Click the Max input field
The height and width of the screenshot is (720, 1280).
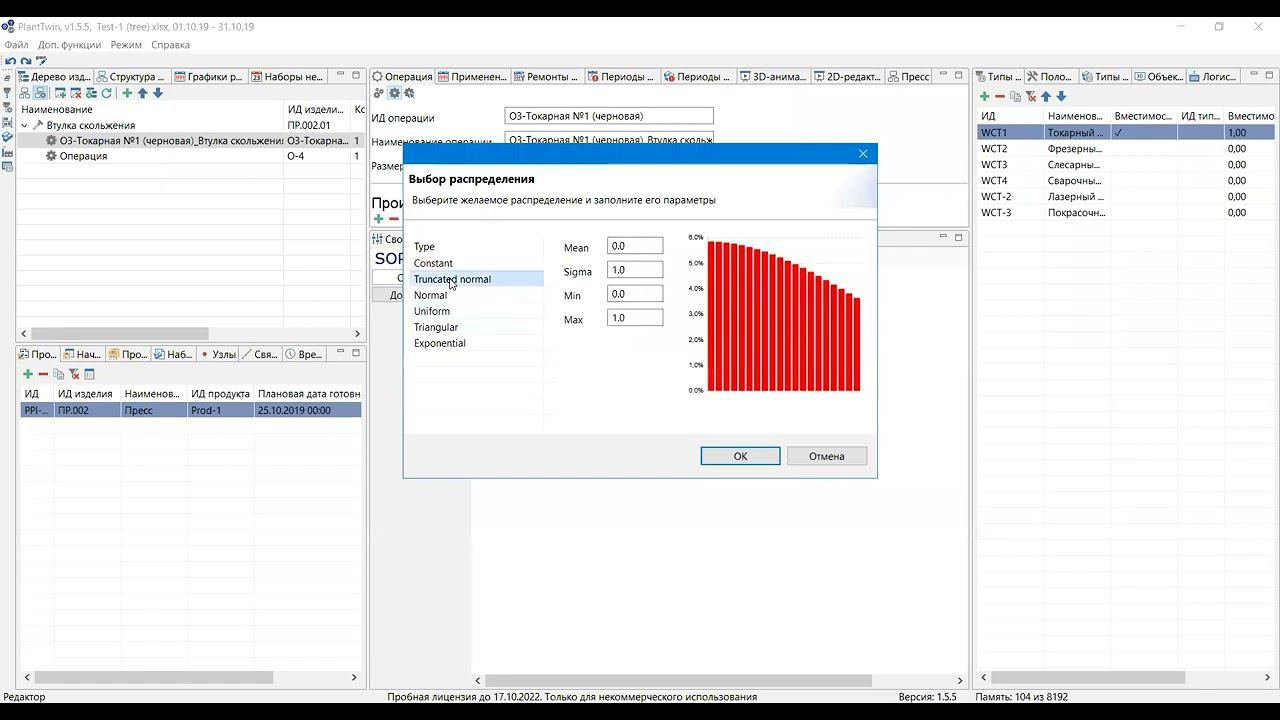635,318
